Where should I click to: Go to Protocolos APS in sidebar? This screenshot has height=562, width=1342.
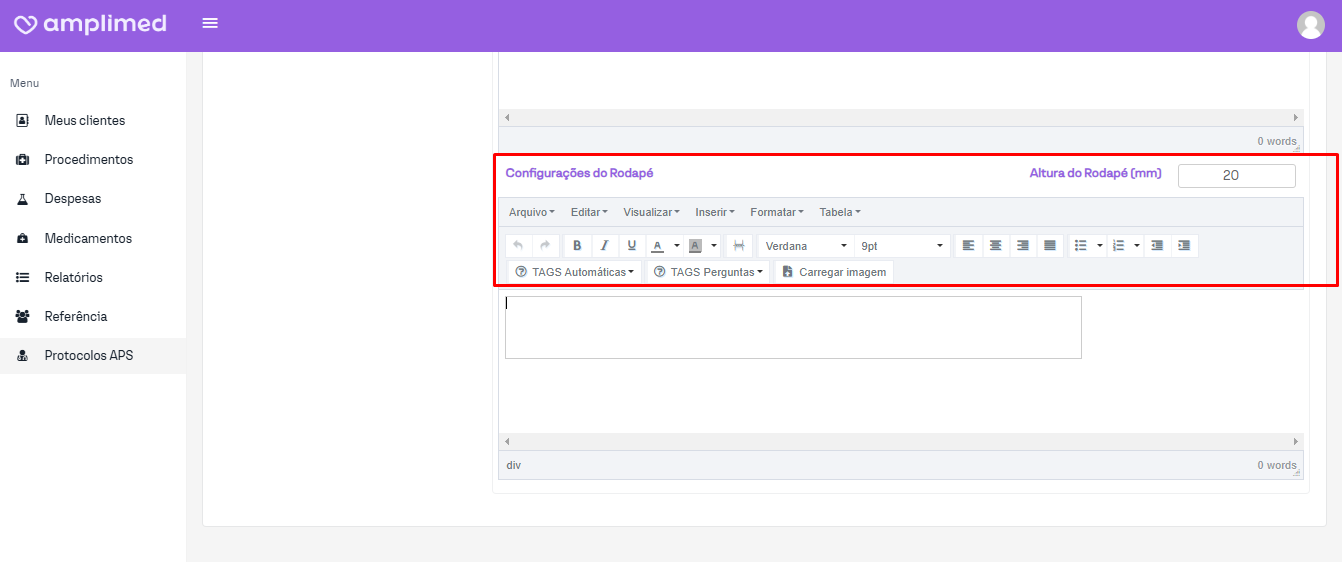(89, 356)
